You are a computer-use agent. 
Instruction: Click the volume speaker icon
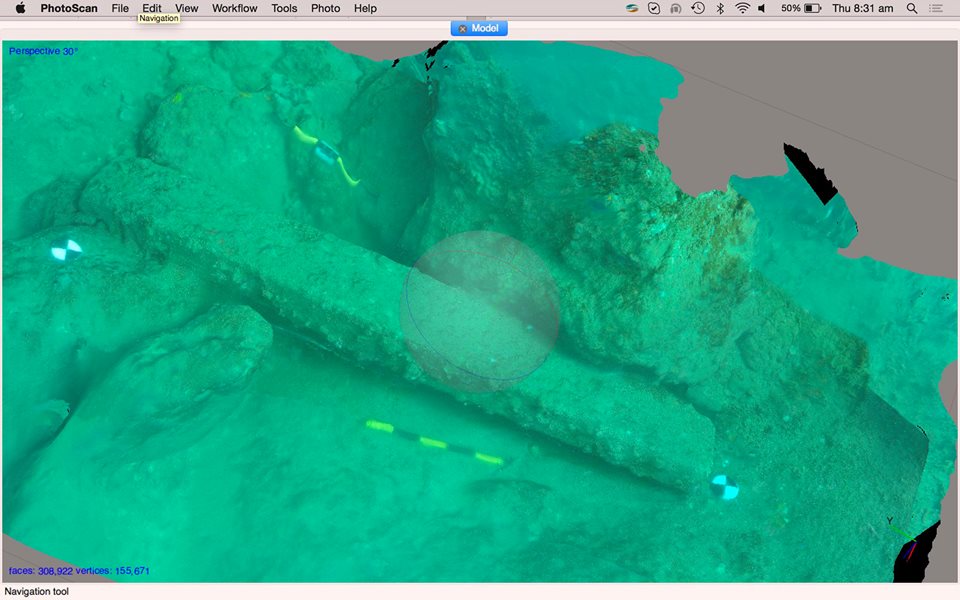coord(762,8)
